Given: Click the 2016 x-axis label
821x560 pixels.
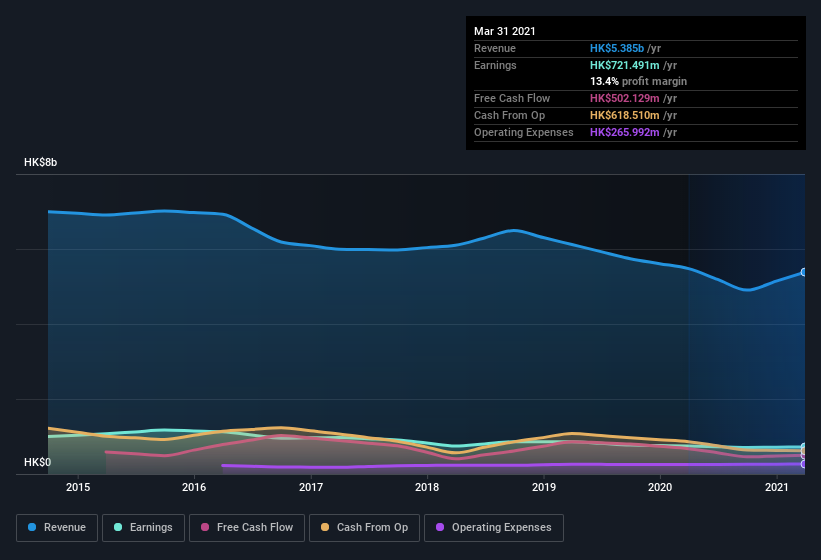Looking at the screenshot, I should pyautogui.click(x=194, y=487).
